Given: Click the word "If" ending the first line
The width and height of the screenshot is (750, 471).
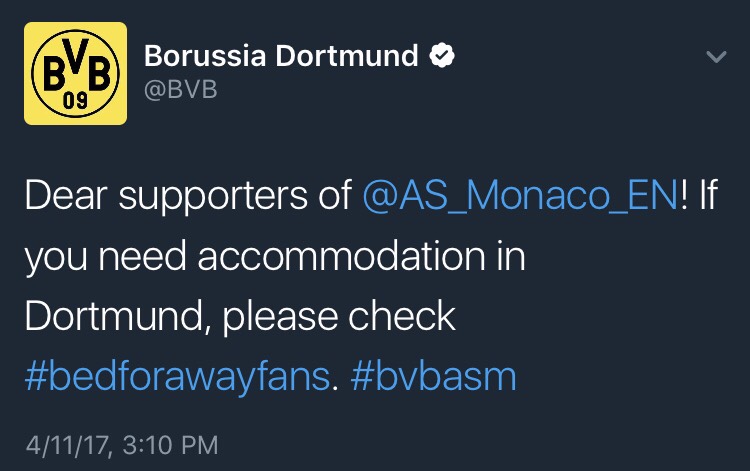Looking at the screenshot, I should pos(707,194).
